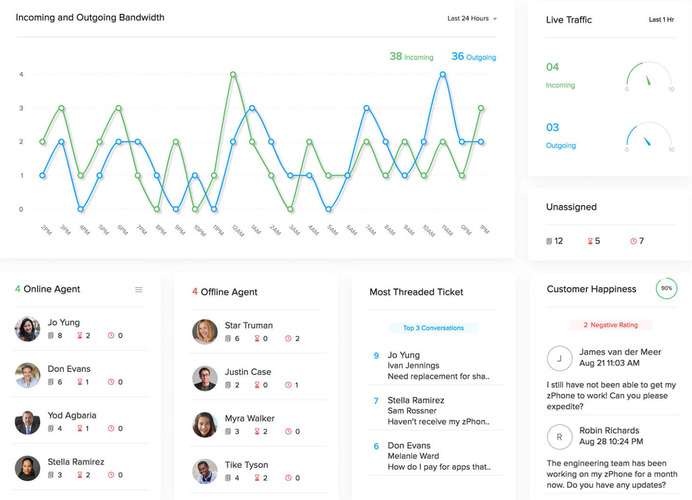The image size is (692, 500).
Task: Click Jo Yung's avatar in Online Agent
Action: pos(27,329)
